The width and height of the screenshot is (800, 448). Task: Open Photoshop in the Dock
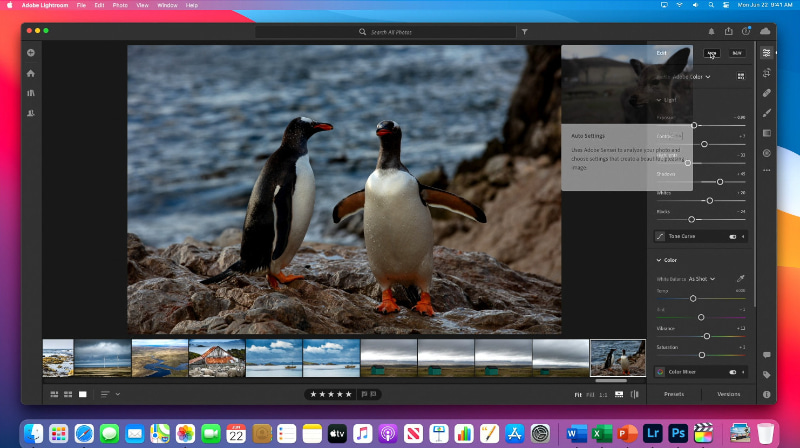click(678, 434)
